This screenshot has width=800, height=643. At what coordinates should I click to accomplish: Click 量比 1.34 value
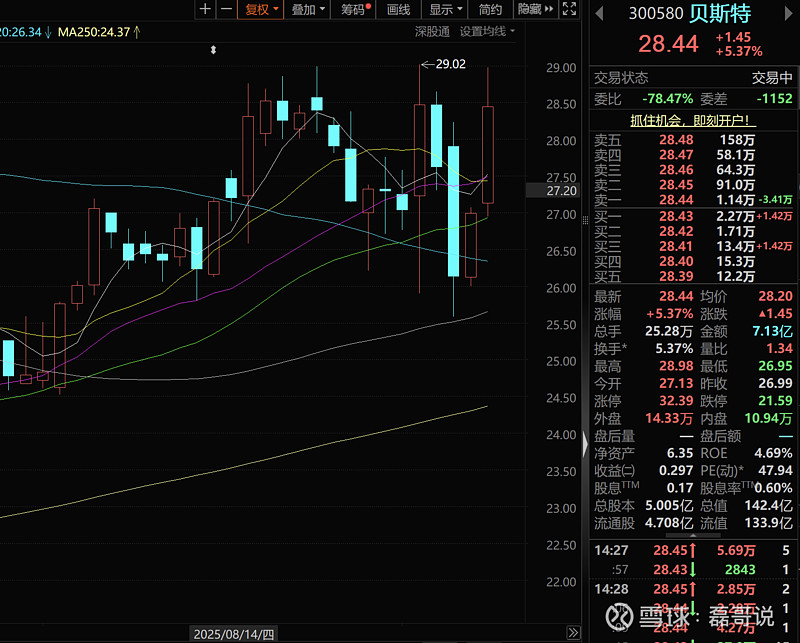[x=780, y=349]
